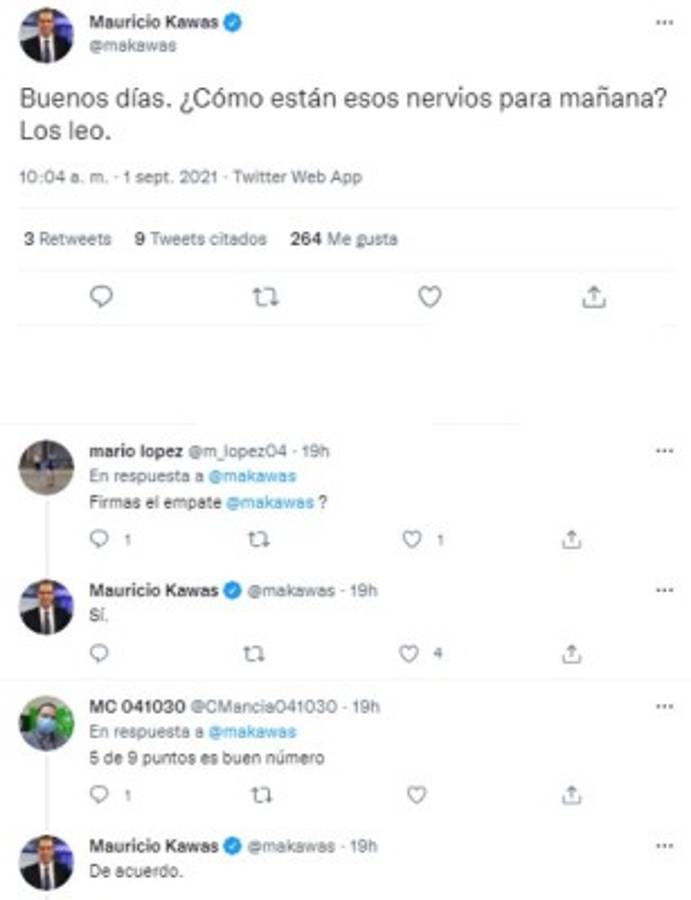Like Mauricio Kawas's "Sí." reply

pyautogui.click(x=408, y=653)
